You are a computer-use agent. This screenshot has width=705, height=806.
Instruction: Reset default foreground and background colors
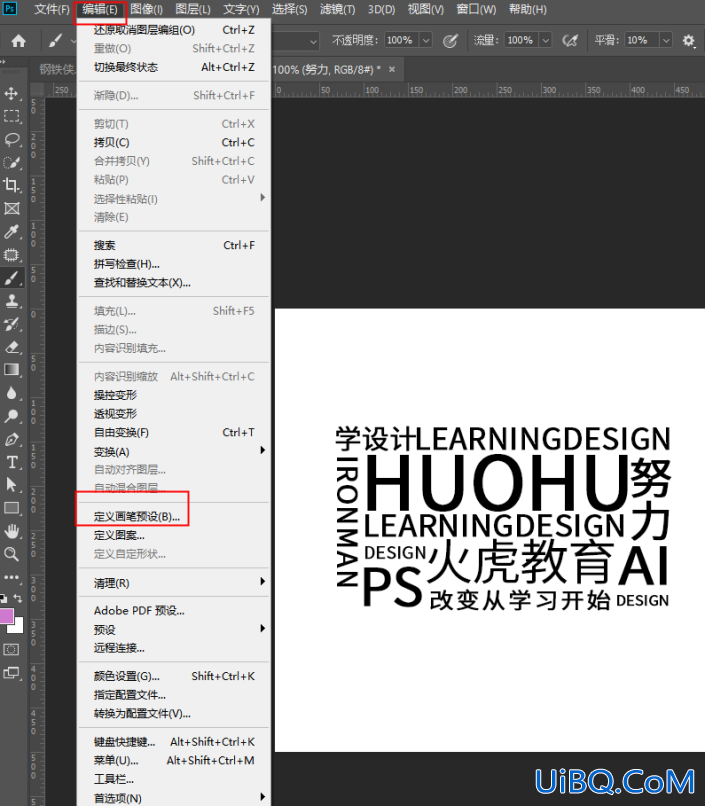[3, 598]
